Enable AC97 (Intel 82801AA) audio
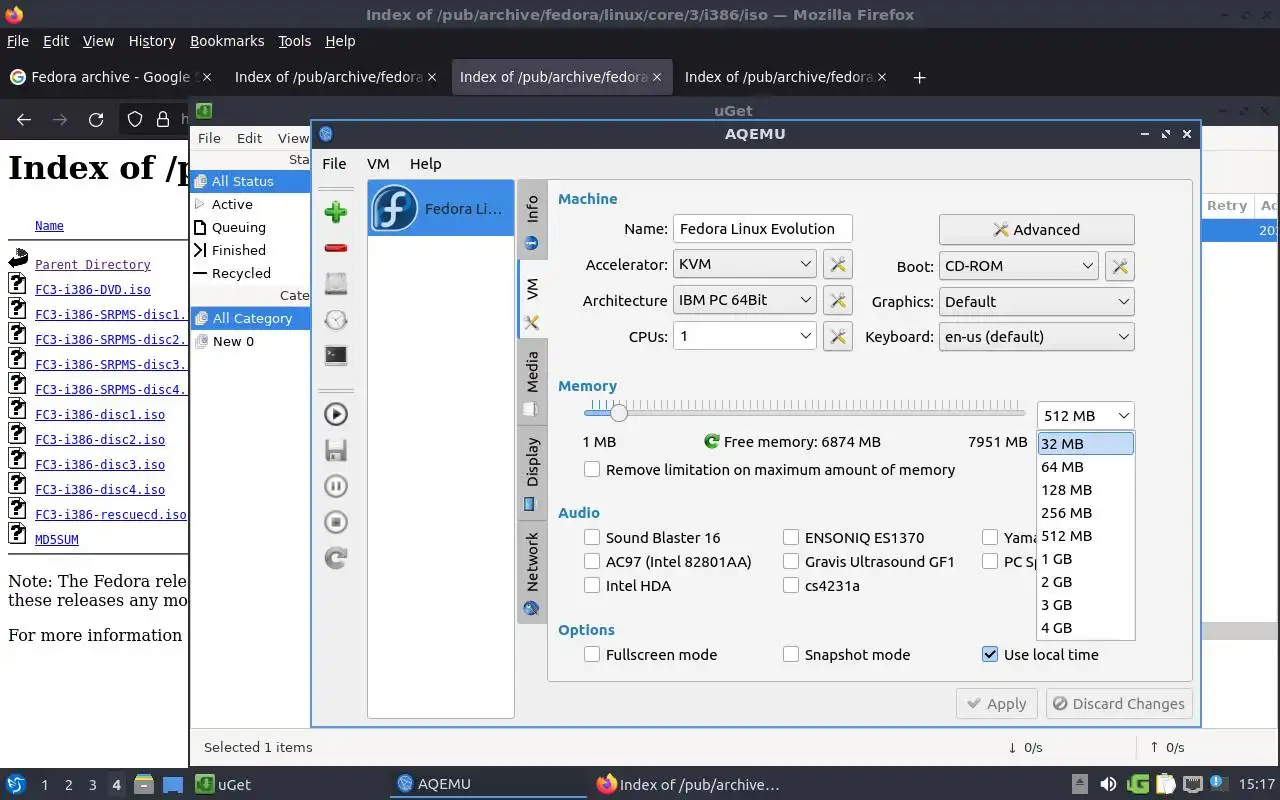 pos(592,561)
